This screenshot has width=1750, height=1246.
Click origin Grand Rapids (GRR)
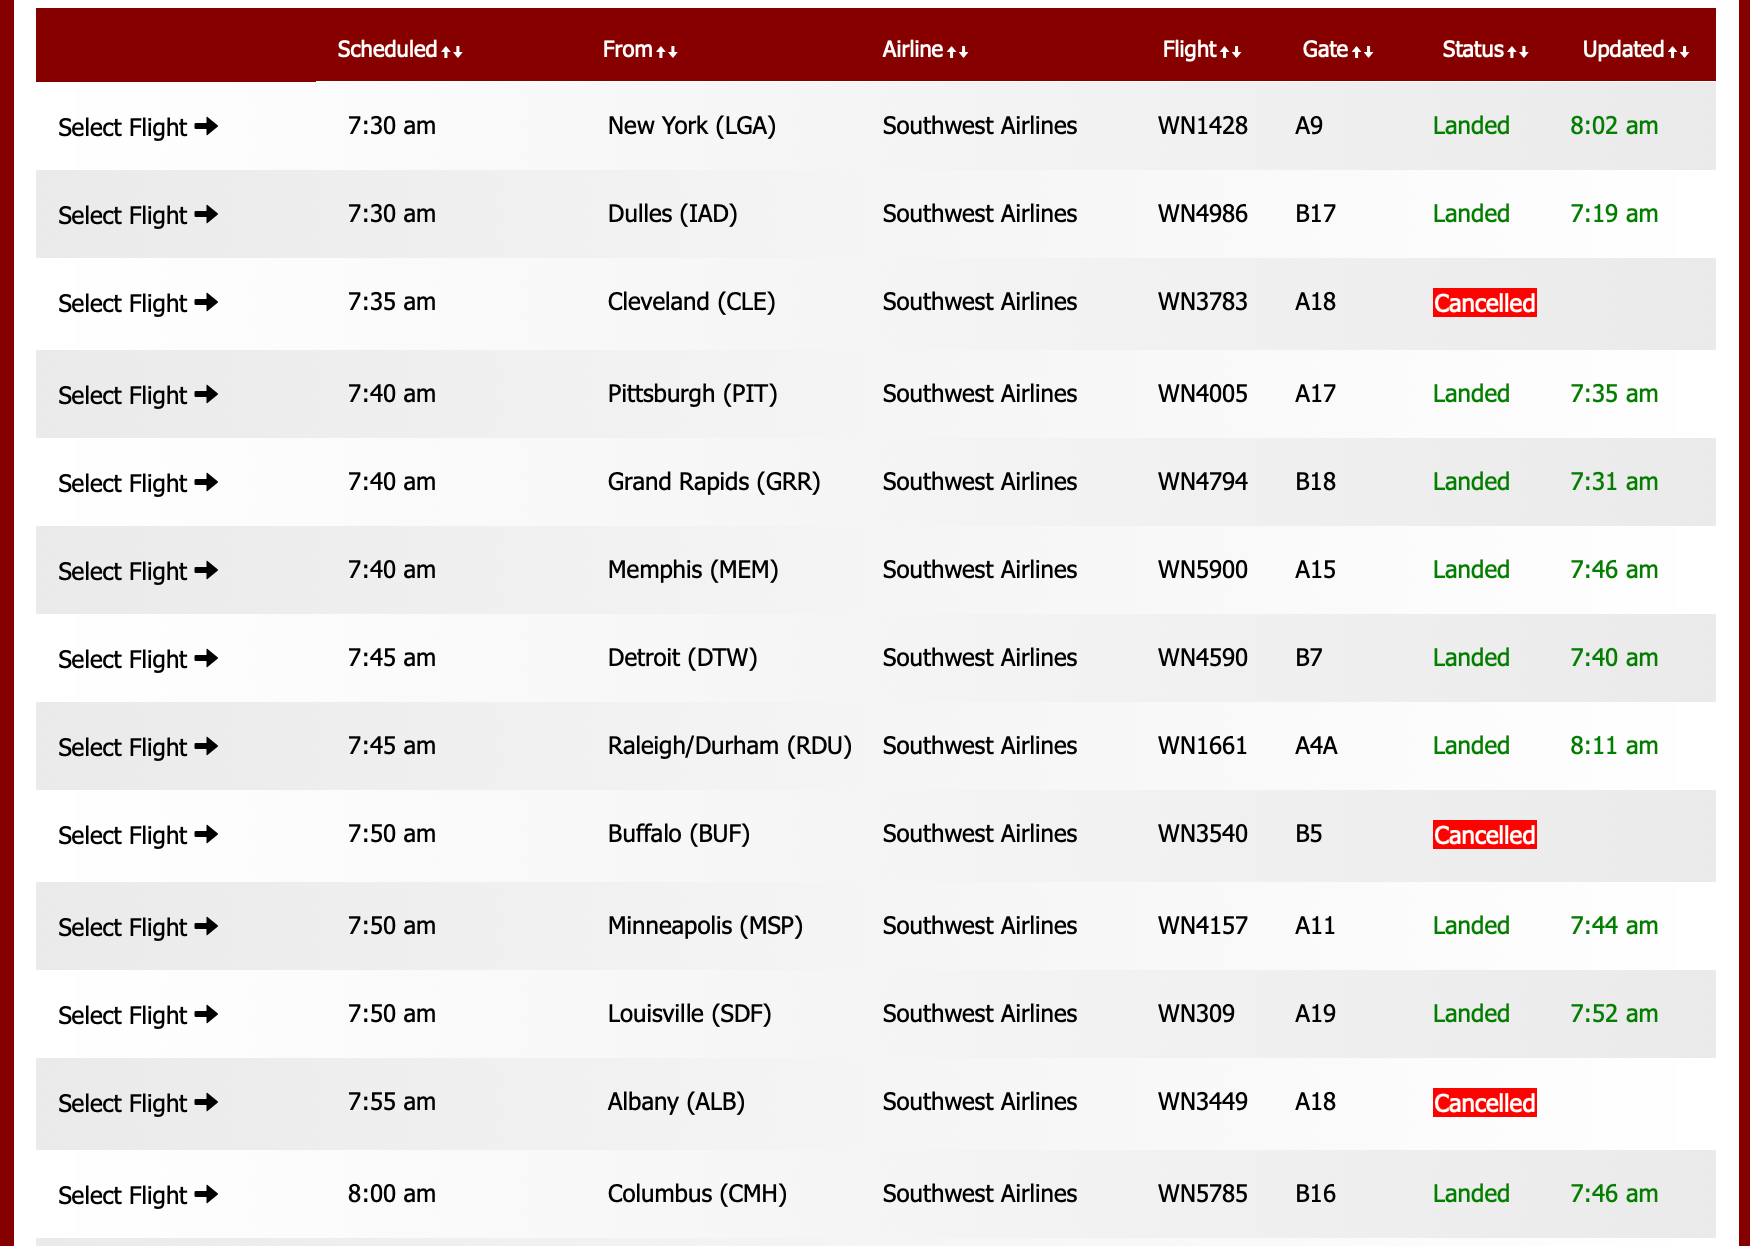[x=714, y=482]
